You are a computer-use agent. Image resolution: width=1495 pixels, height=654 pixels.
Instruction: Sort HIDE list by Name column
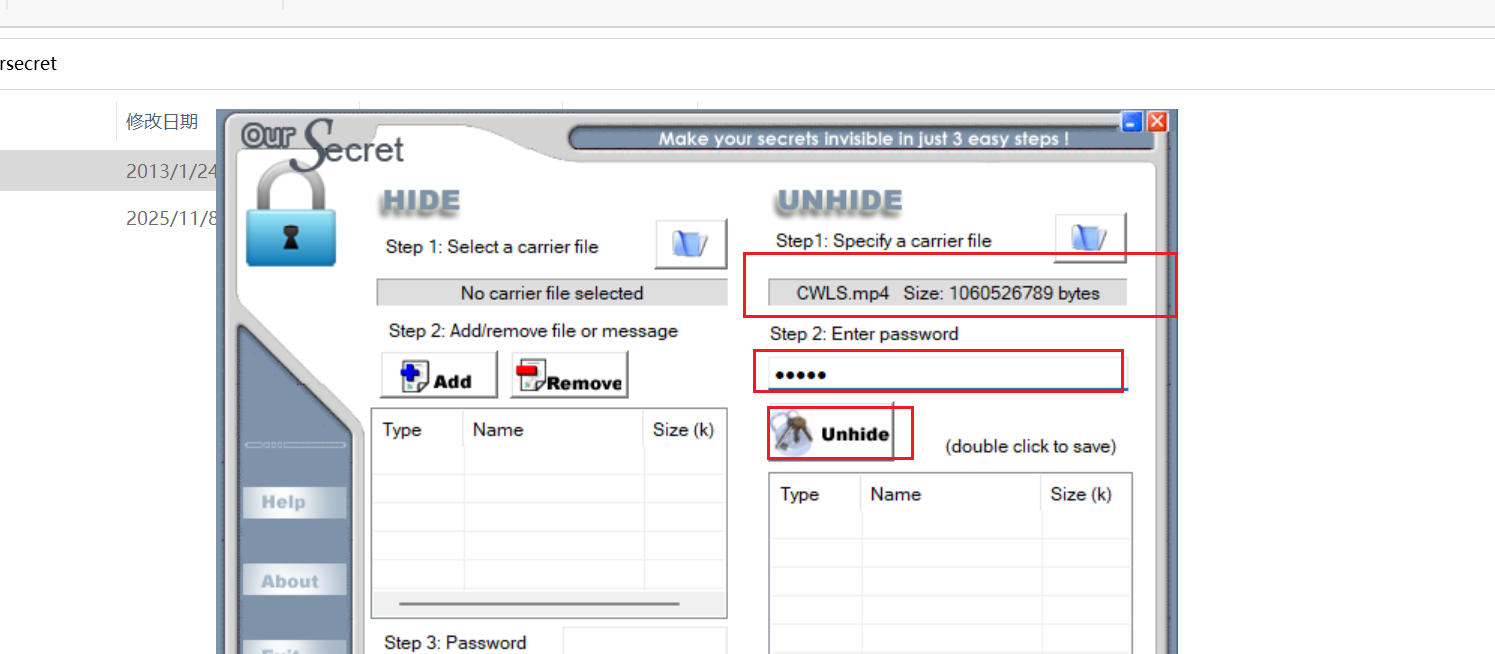498,430
